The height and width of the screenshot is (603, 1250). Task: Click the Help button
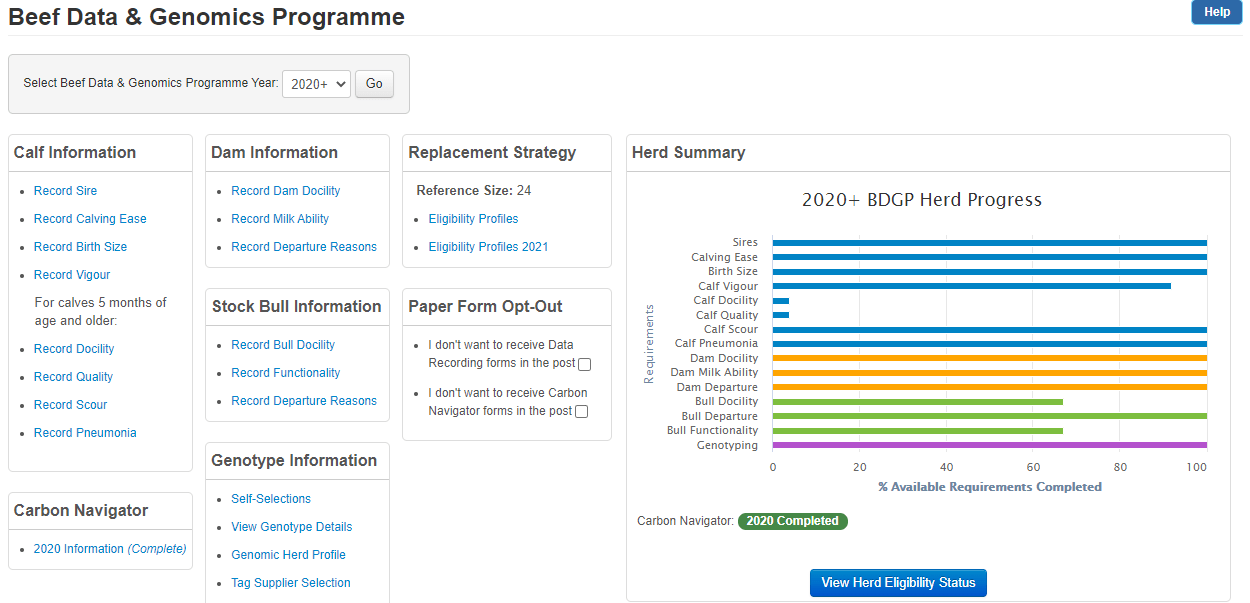tap(1216, 12)
